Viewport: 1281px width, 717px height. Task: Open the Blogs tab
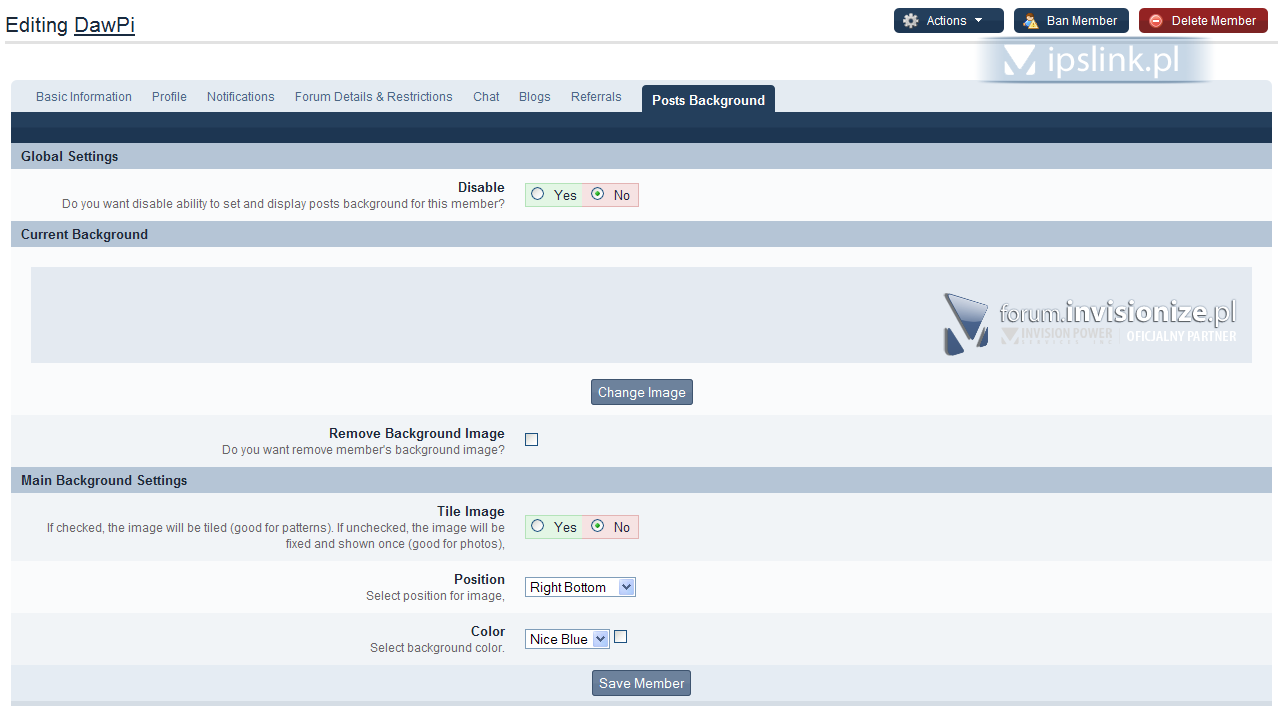[x=534, y=97]
